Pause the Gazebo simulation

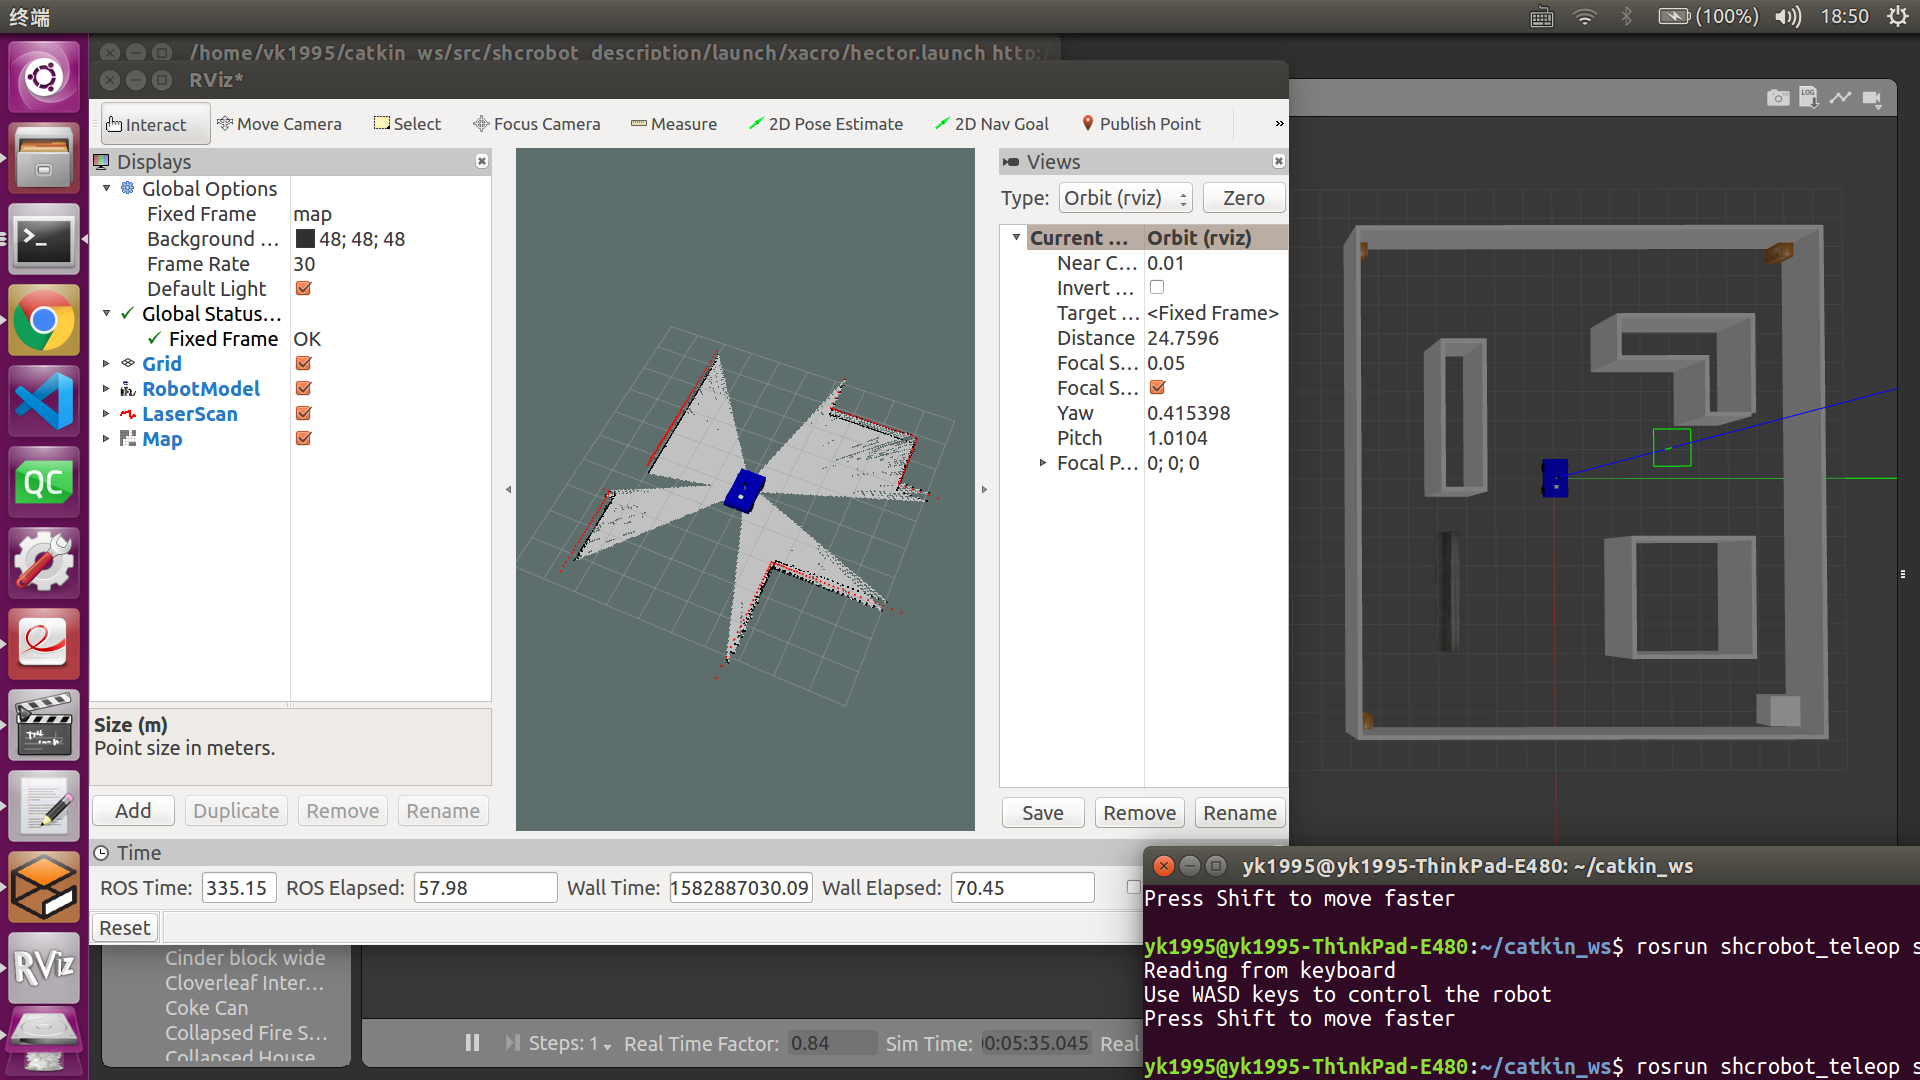point(472,1043)
